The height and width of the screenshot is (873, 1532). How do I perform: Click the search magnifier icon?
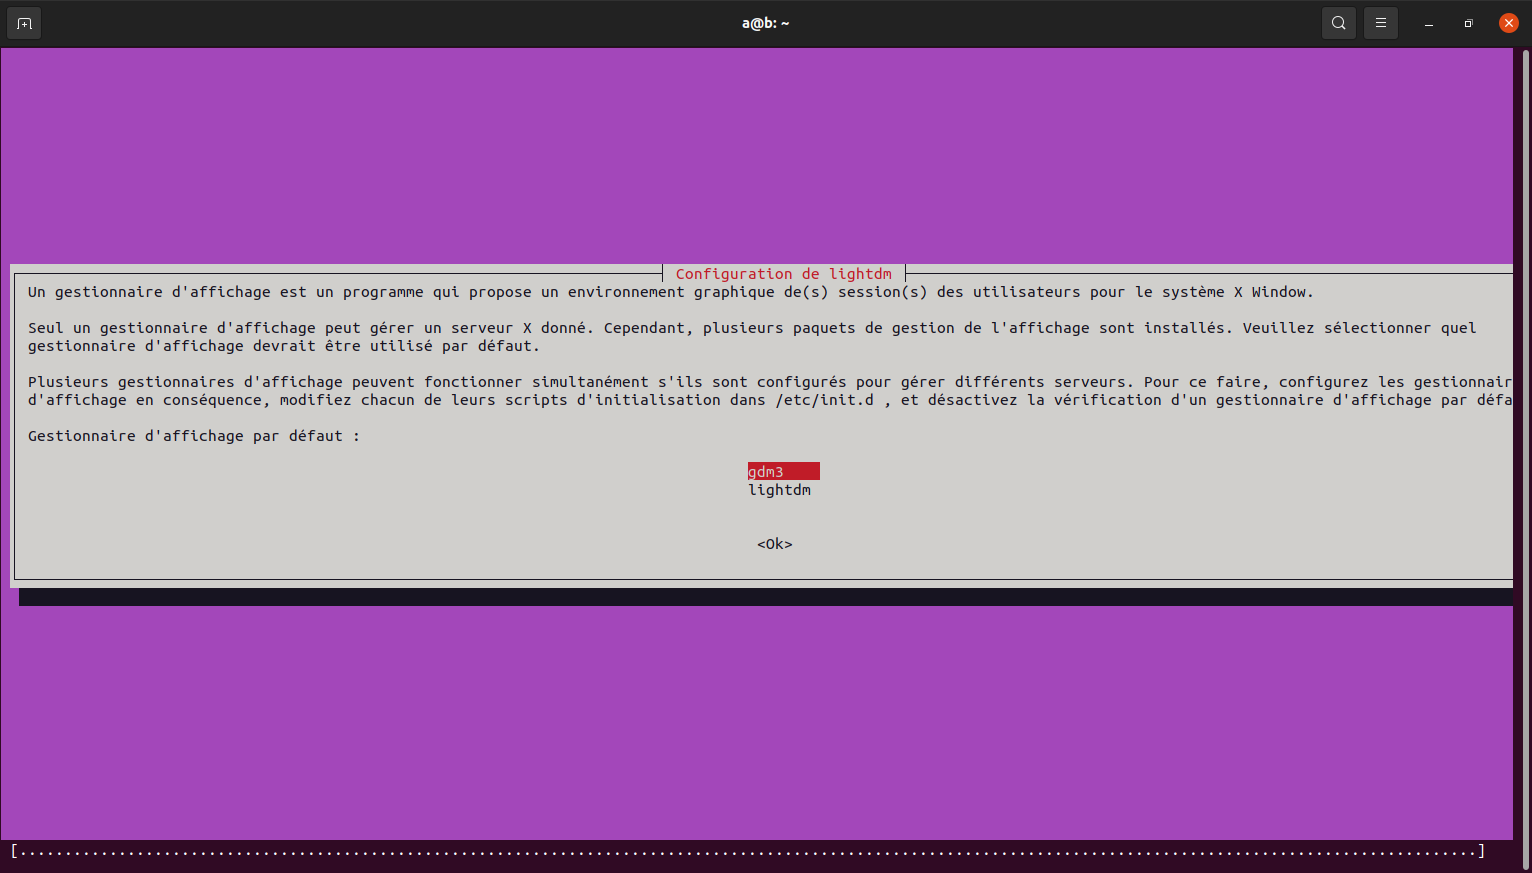pyautogui.click(x=1338, y=23)
